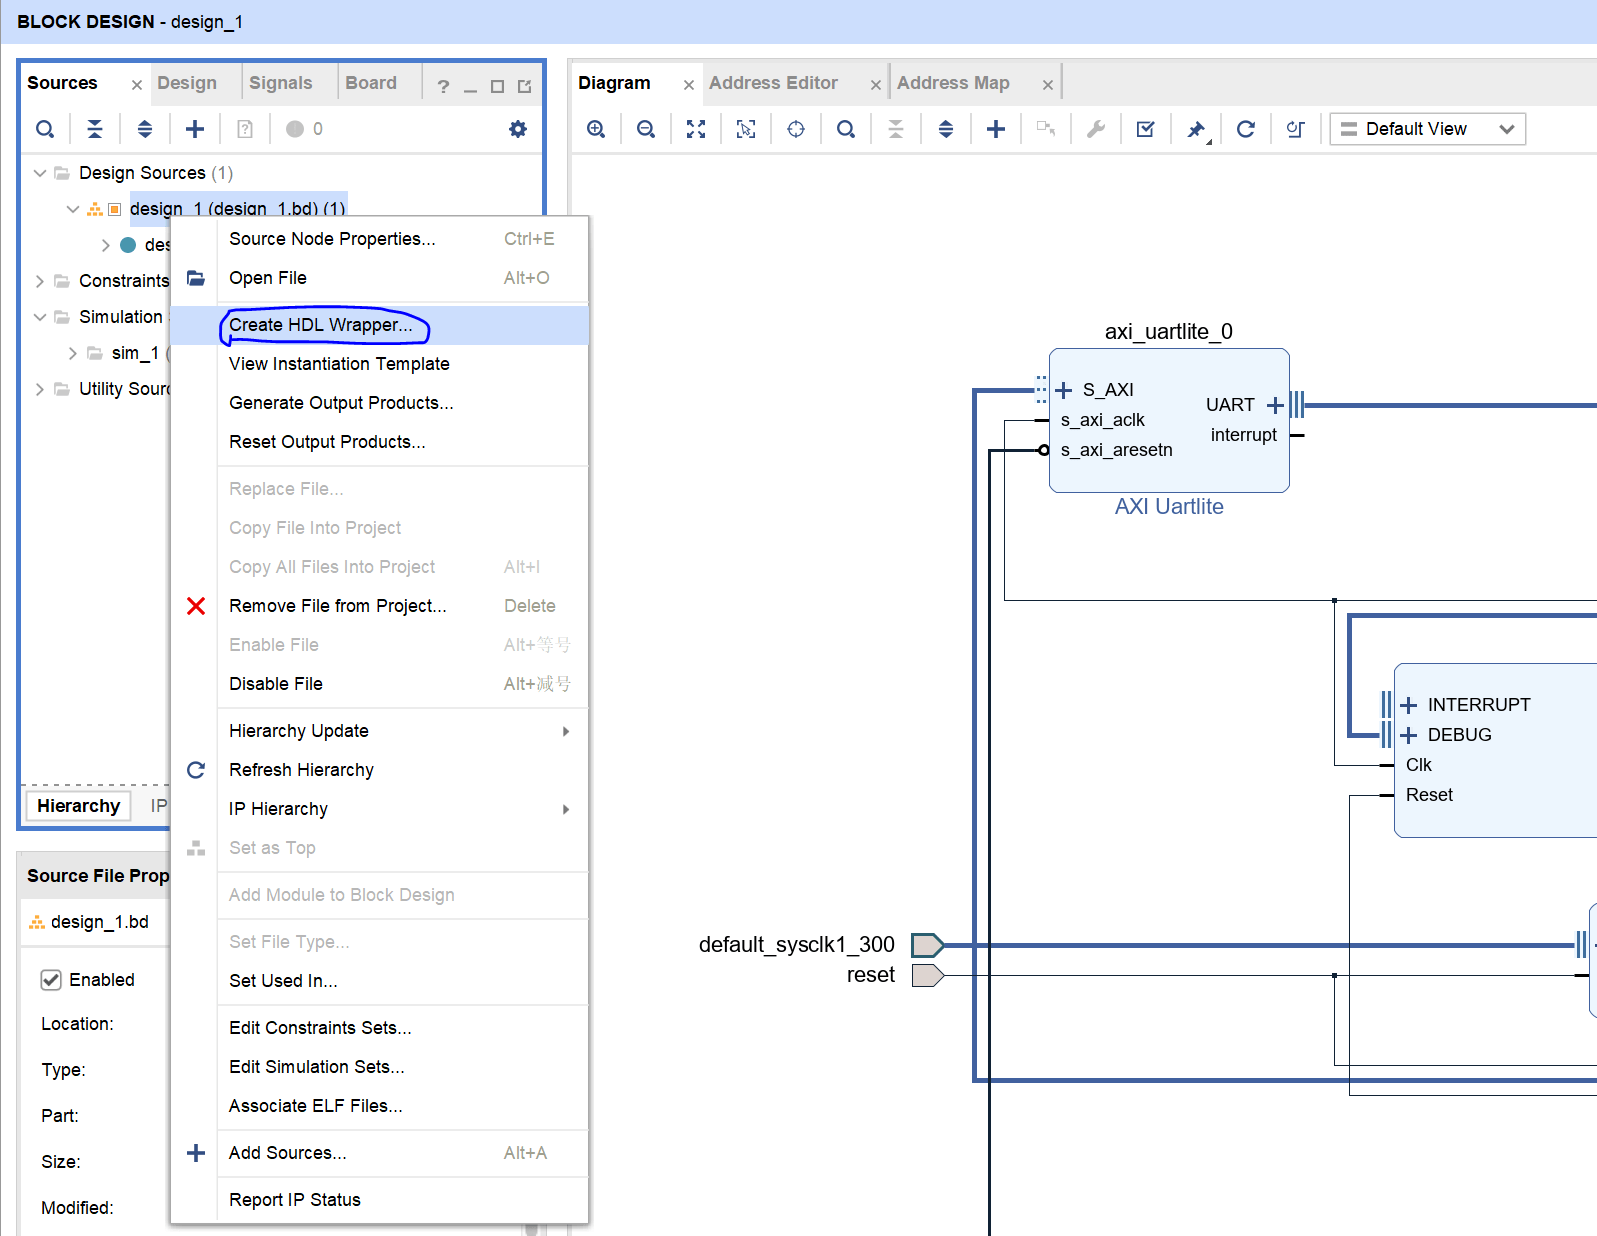Collapse the Design Sources tree node
1597x1236 pixels.
40,173
